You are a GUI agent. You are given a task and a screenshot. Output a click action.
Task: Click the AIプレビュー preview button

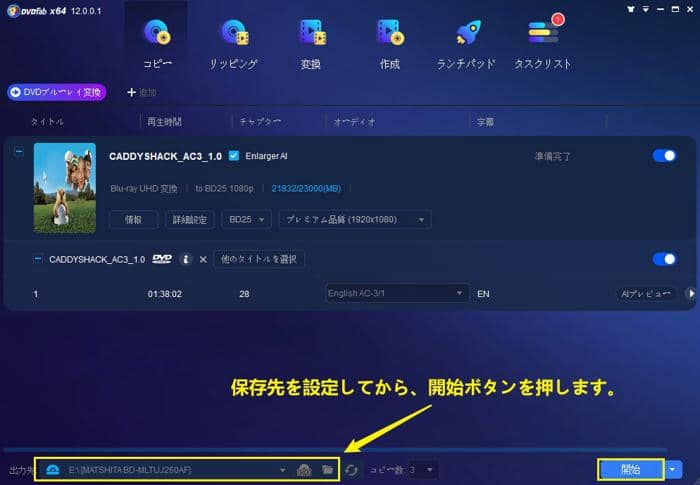[645, 294]
